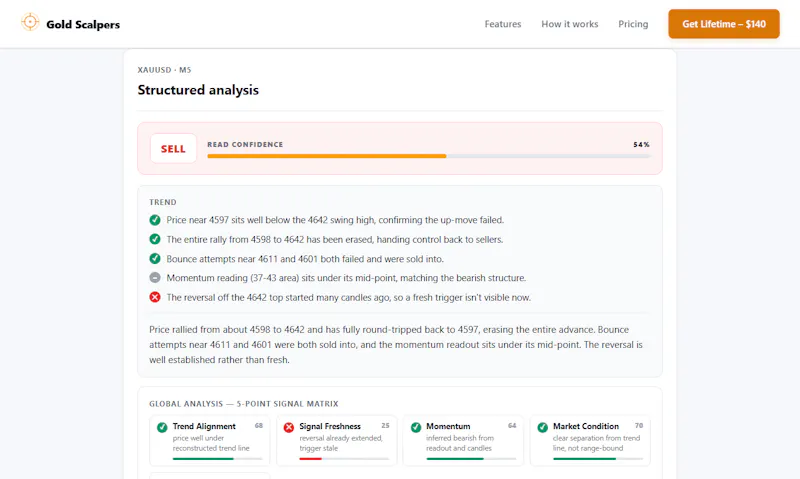Click text 'Bounce attempts near 4611 and 4601'
Image resolution: width=800 pixels, height=479 pixels.
point(242,259)
